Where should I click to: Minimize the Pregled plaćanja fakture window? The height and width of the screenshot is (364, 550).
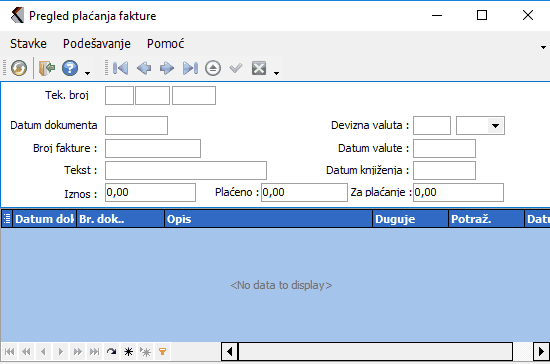point(437,15)
